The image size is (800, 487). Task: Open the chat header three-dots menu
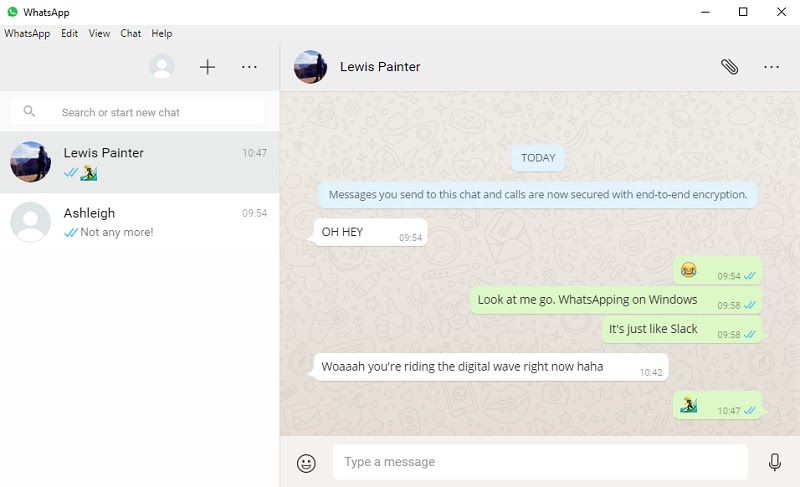coord(771,67)
